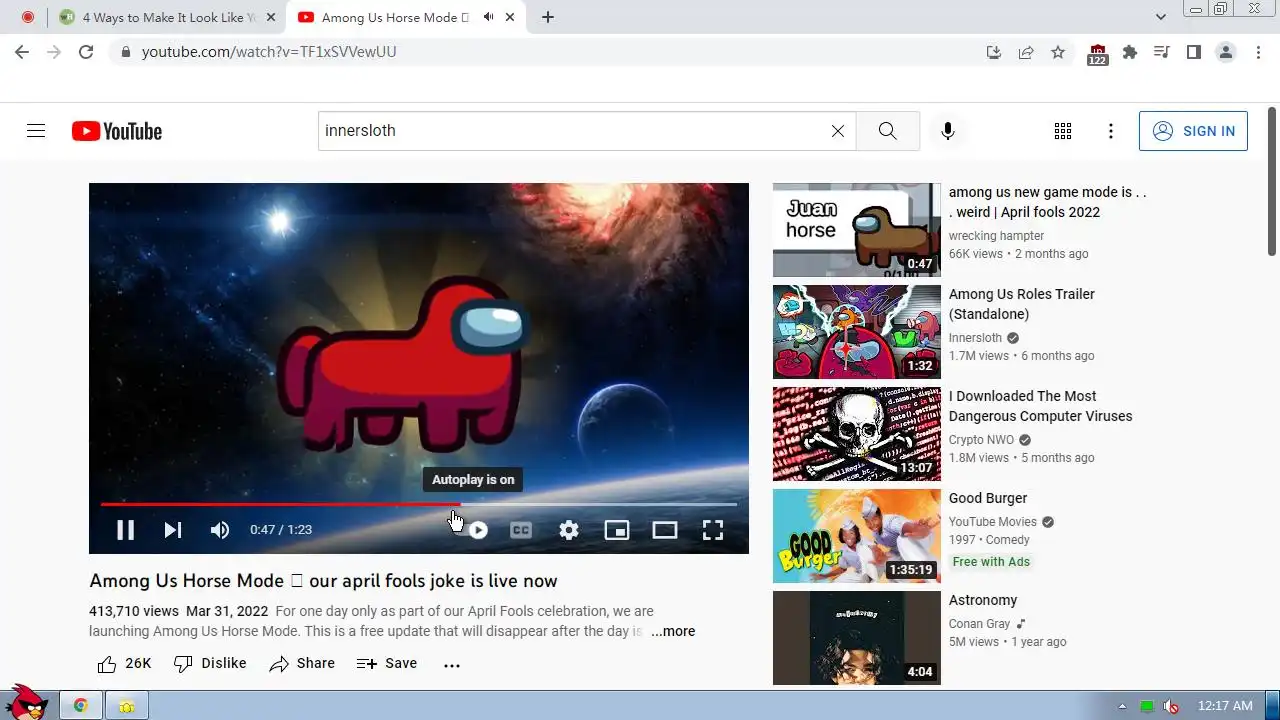Viewport: 1280px width, 720px height.
Task: Open the yellow taskbar application
Action: click(127, 705)
